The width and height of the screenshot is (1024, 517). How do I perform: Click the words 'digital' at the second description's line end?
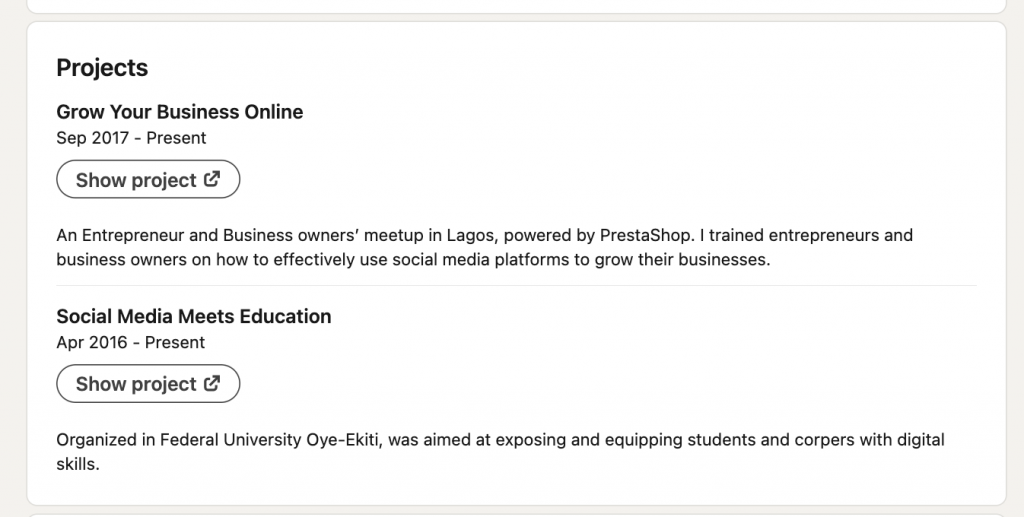pyautogui.click(x=917, y=440)
